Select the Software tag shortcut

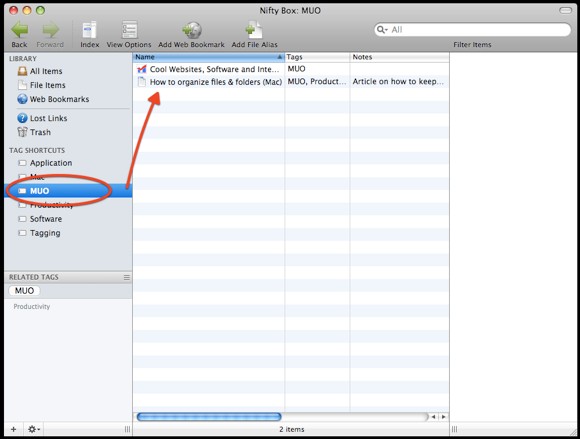click(x=46, y=219)
